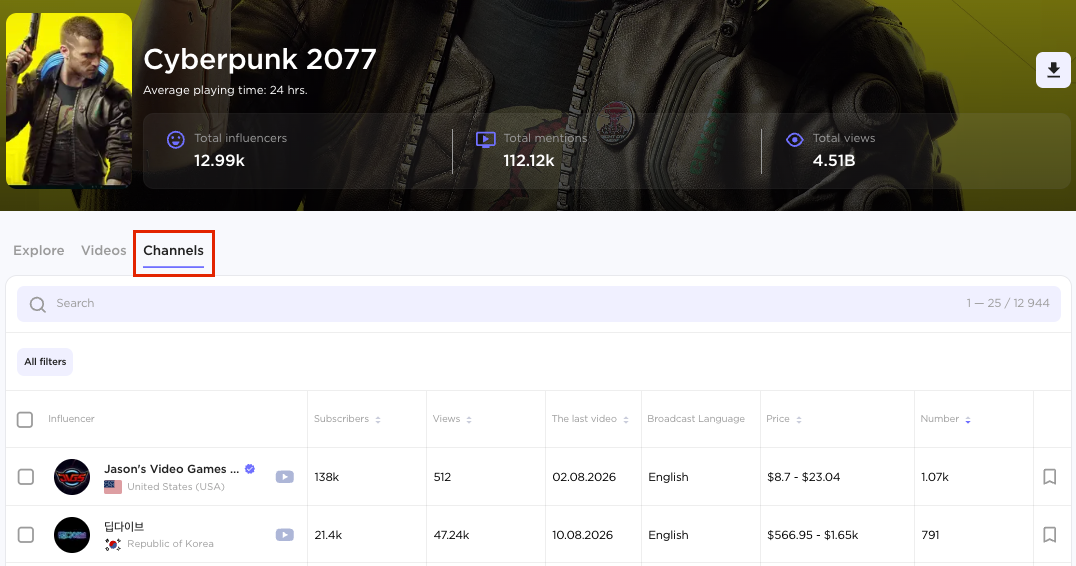The width and height of the screenshot is (1076, 566).
Task: Select all influencers with header checkbox
Action: (25, 419)
